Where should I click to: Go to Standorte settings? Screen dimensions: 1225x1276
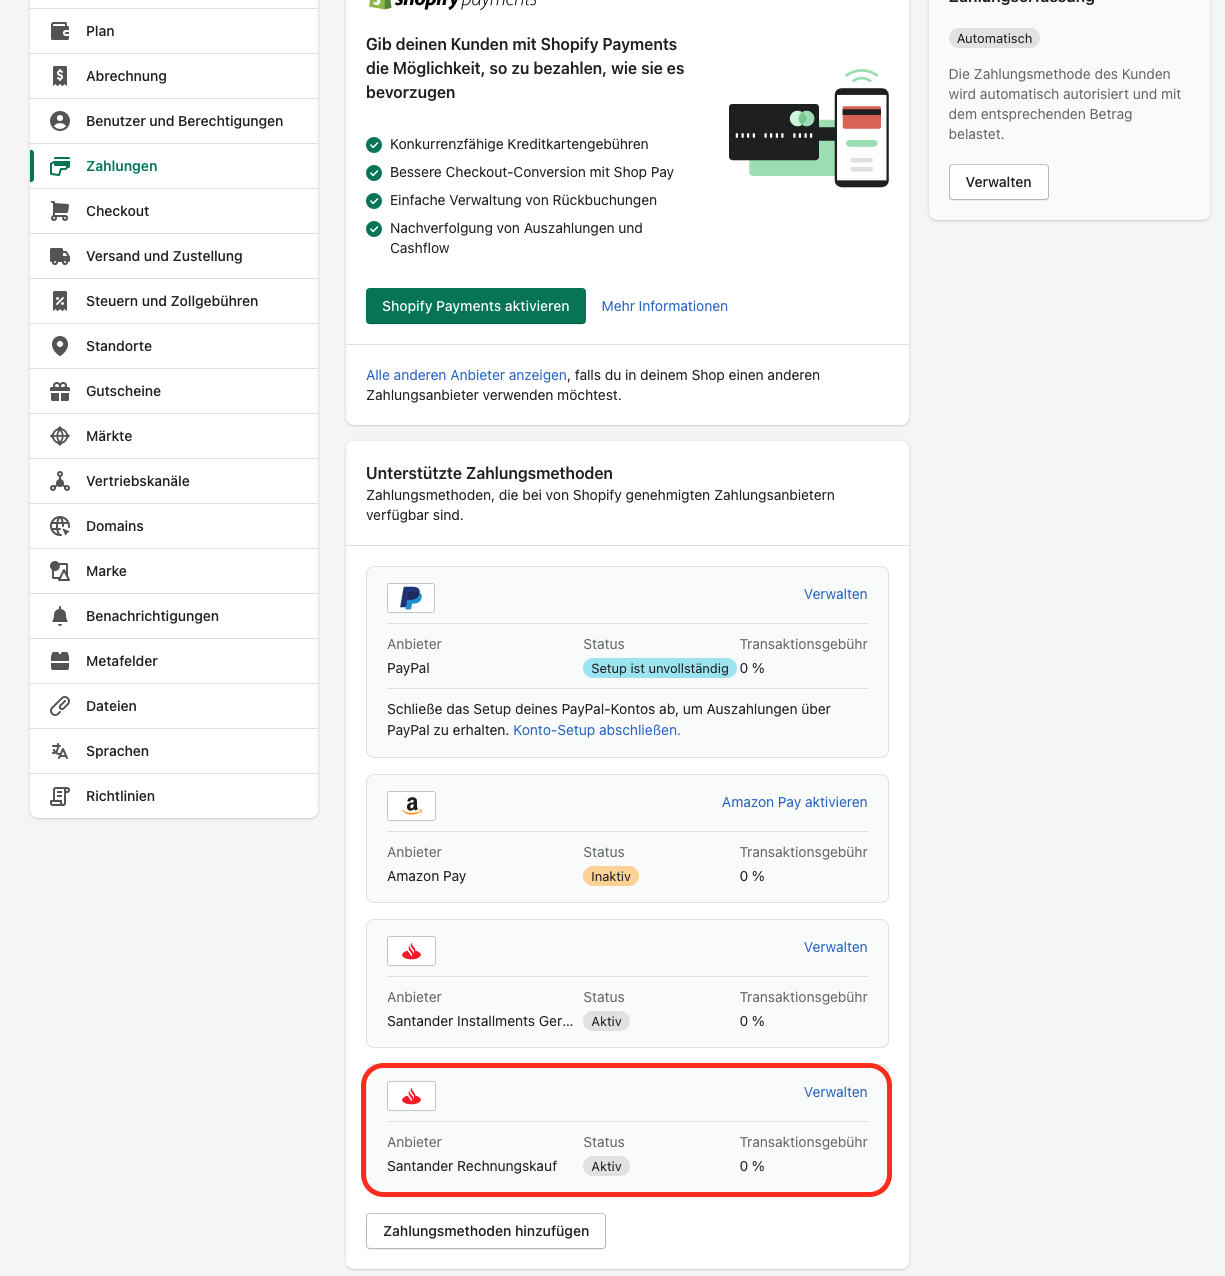(x=174, y=346)
